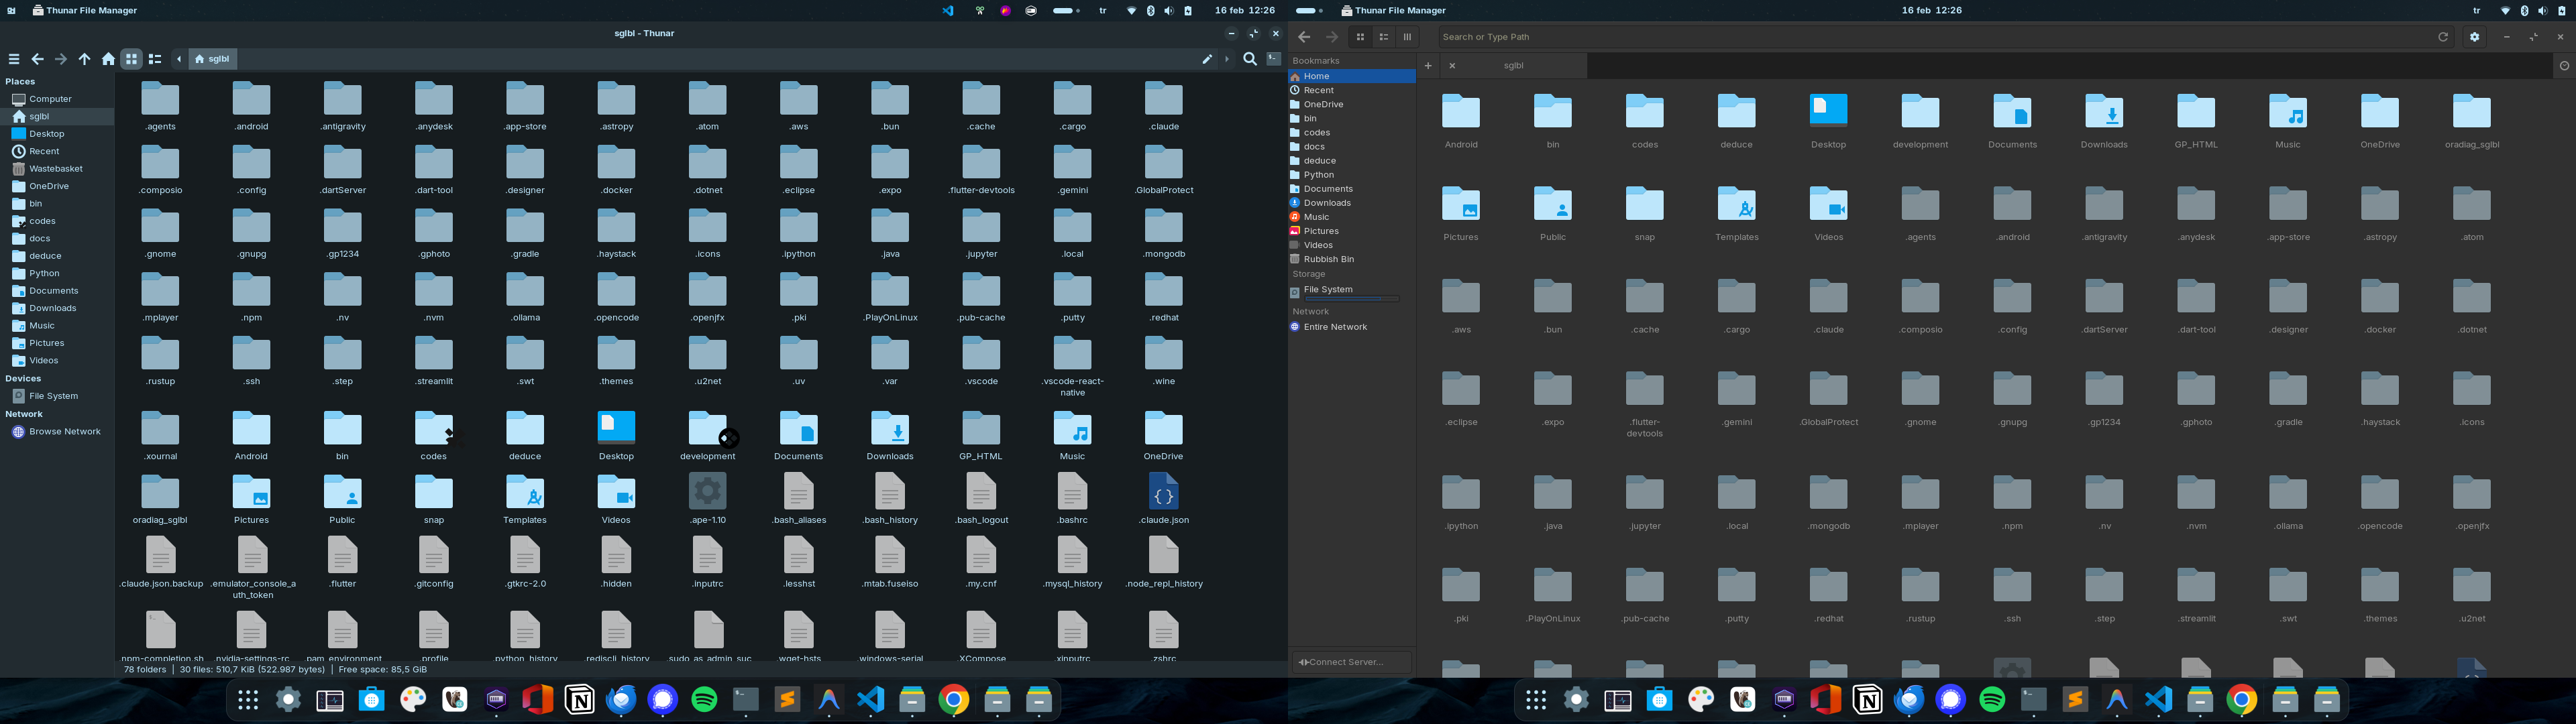The height and width of the screenshot is (724, 2576).
Task: Open history clock icon beside tab bar
Action: (2563, 66)
